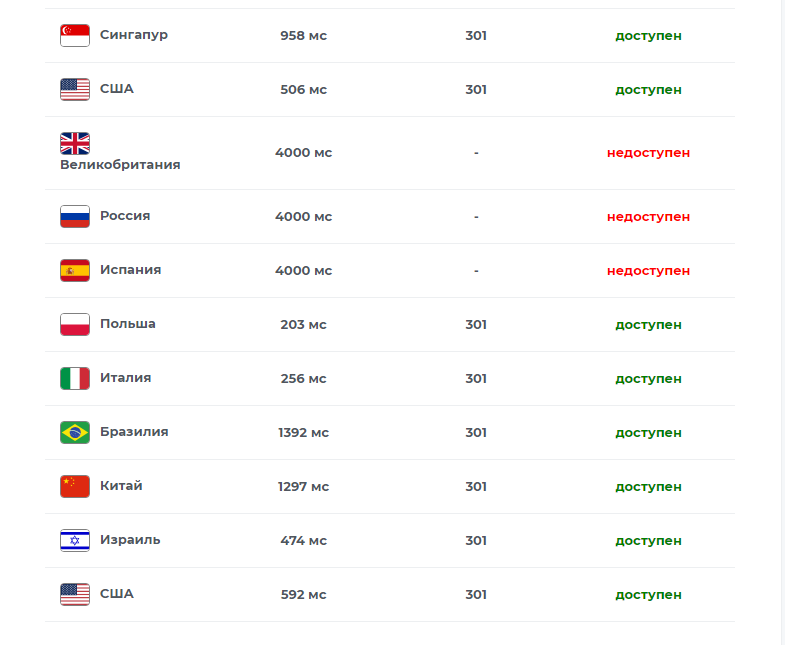
Task: Select the Spain flag icon
Action: 75,270
